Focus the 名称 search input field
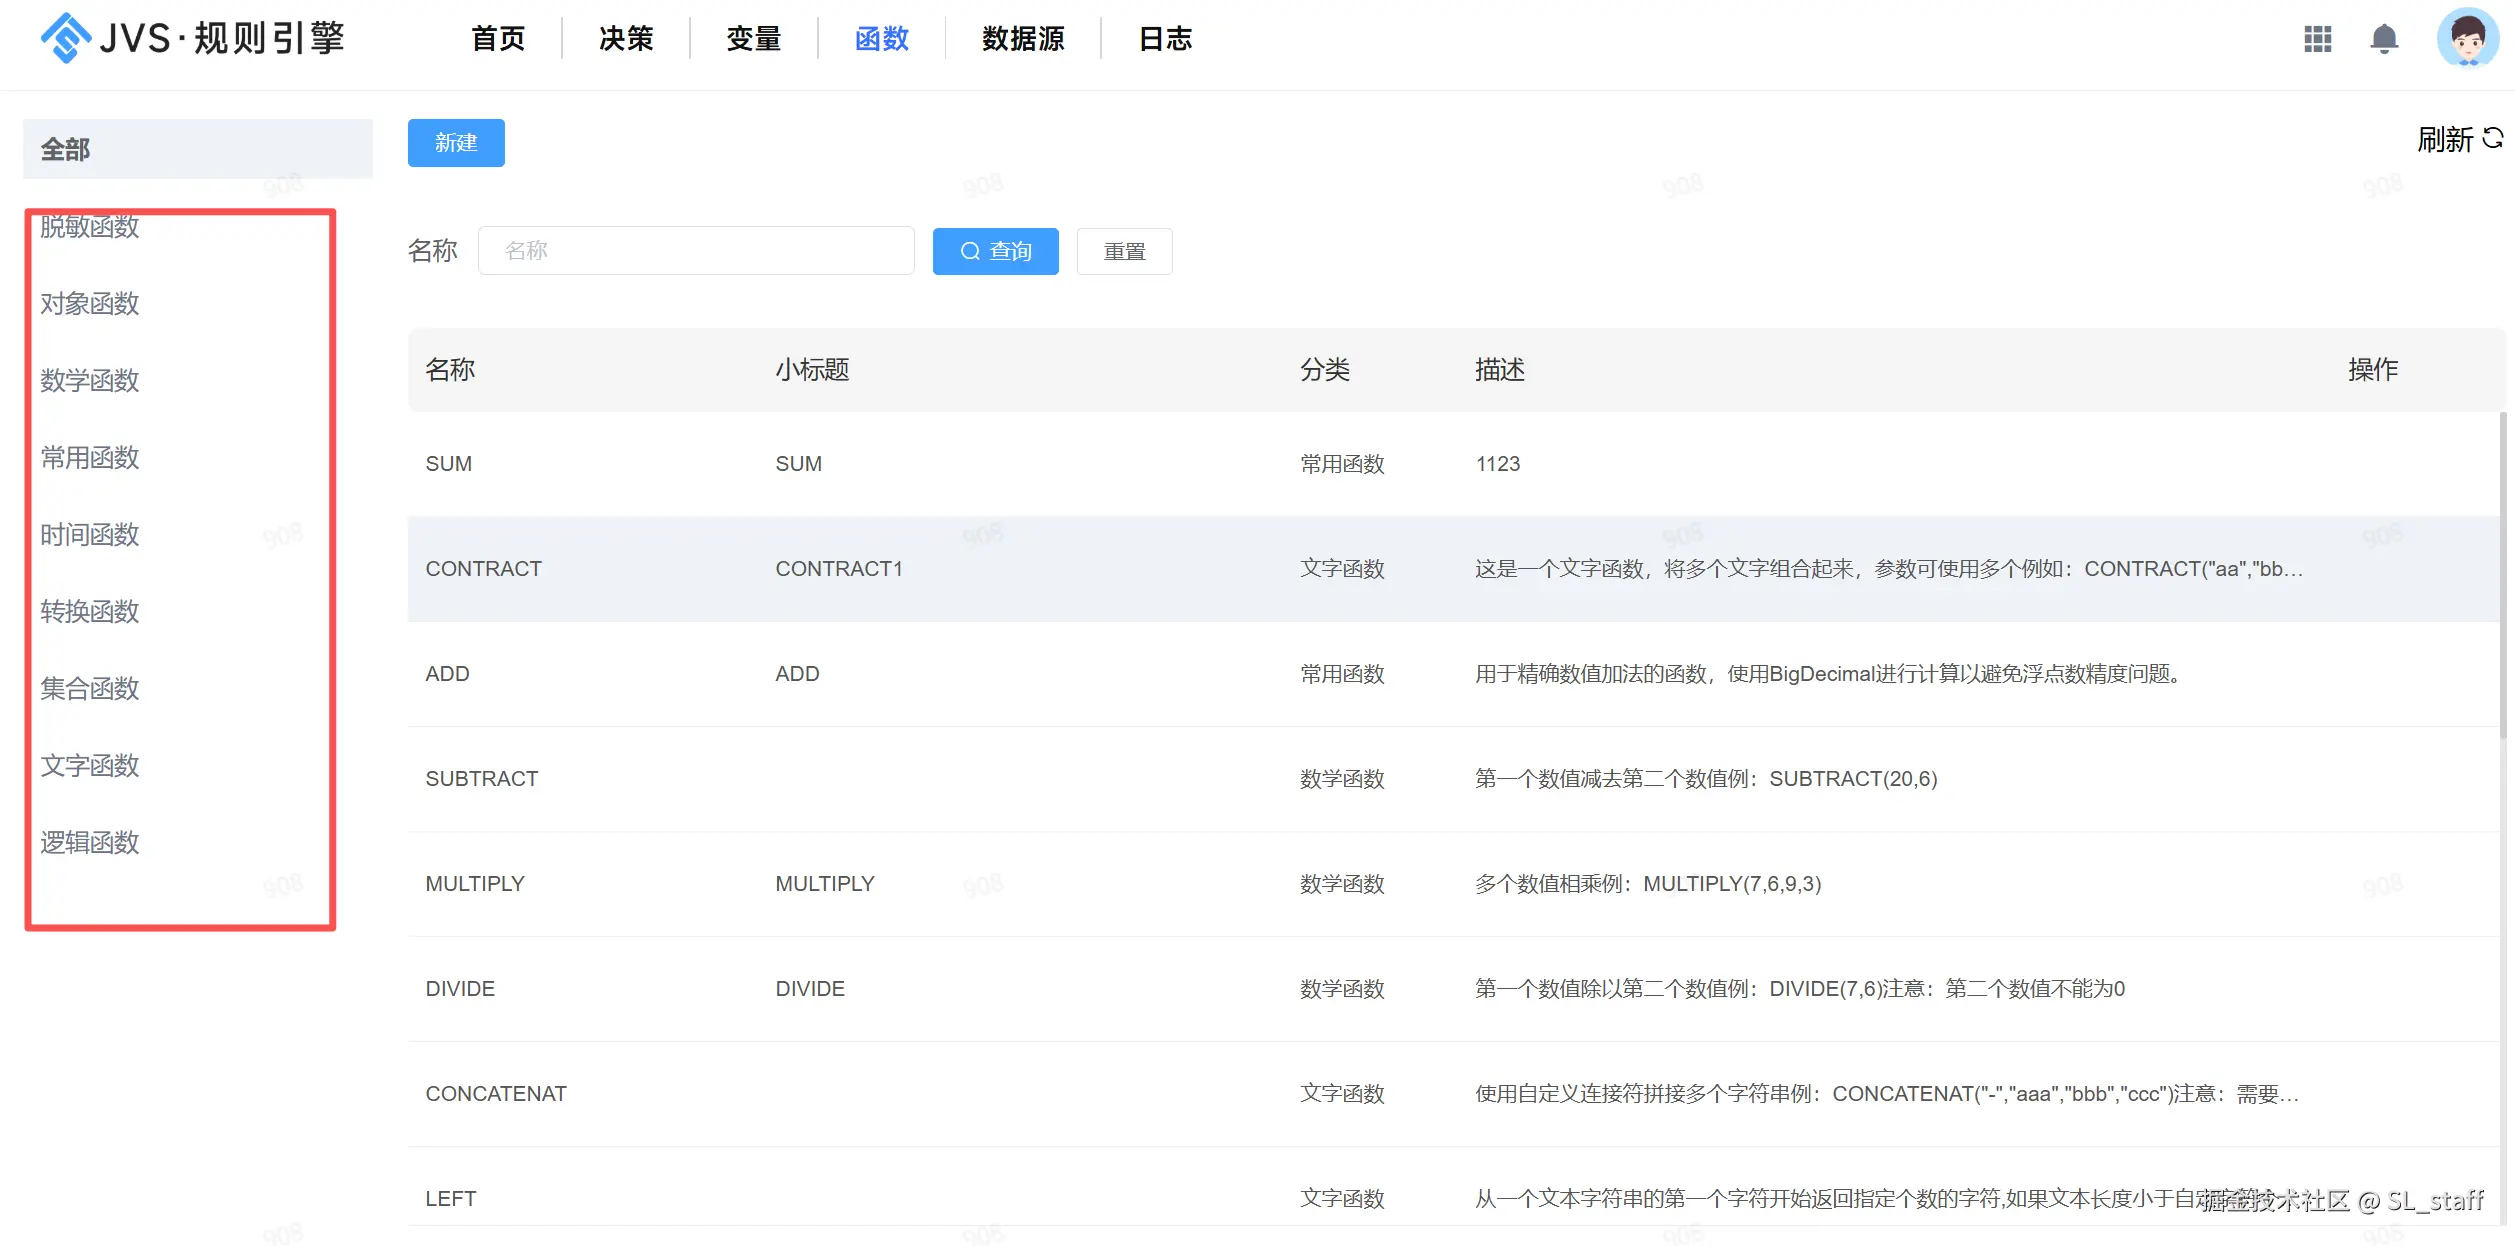Screen dimensions: 2515x1246 696,251
